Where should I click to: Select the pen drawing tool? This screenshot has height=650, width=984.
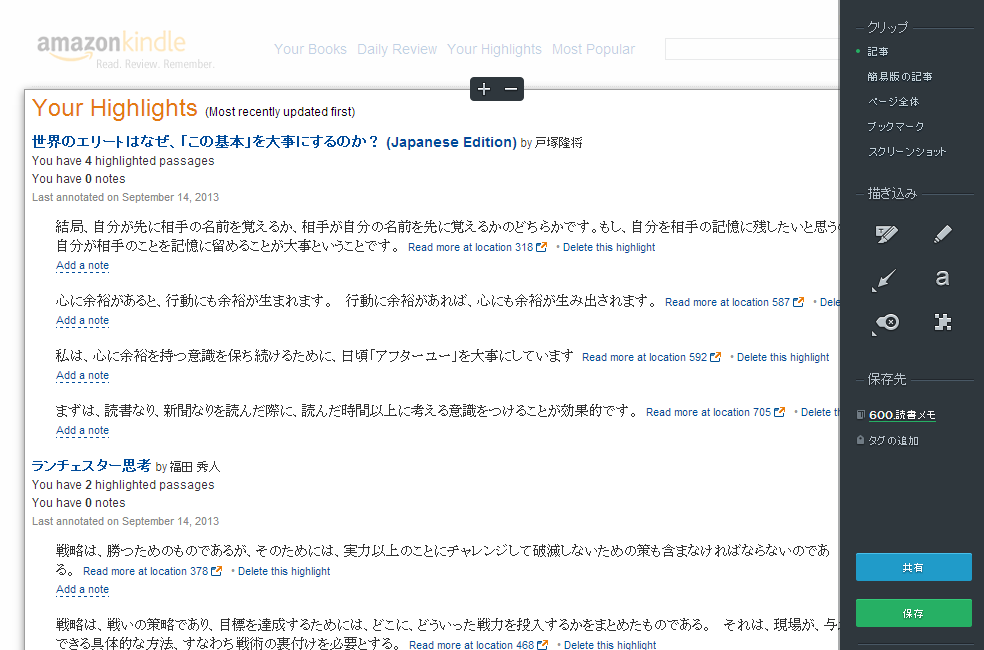(943, 234)
